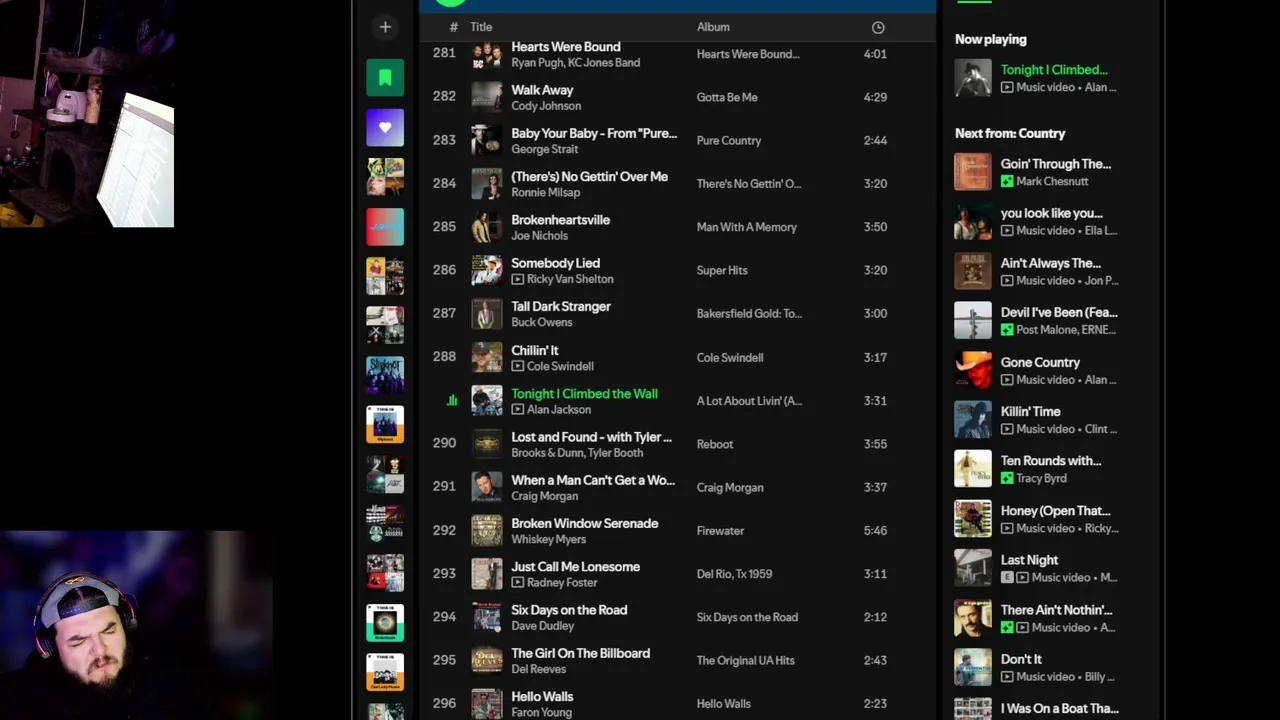The height and width of the screenshot is (720, 1280).
Task: Click music video icon under Honey (Open That...
Action: point(1007,528)
